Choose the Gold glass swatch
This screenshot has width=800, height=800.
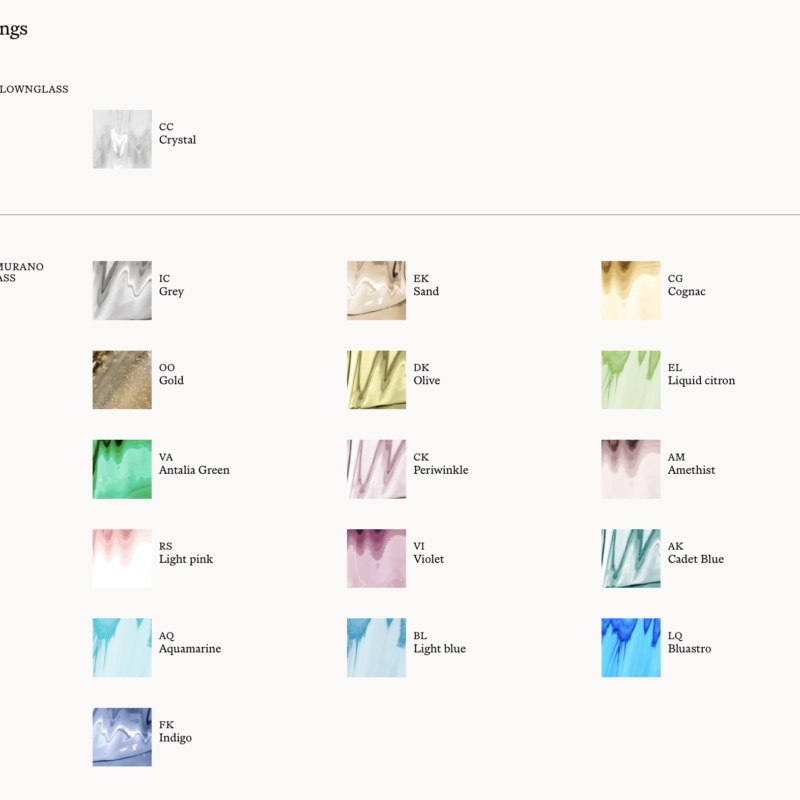[x=122, y=380]
